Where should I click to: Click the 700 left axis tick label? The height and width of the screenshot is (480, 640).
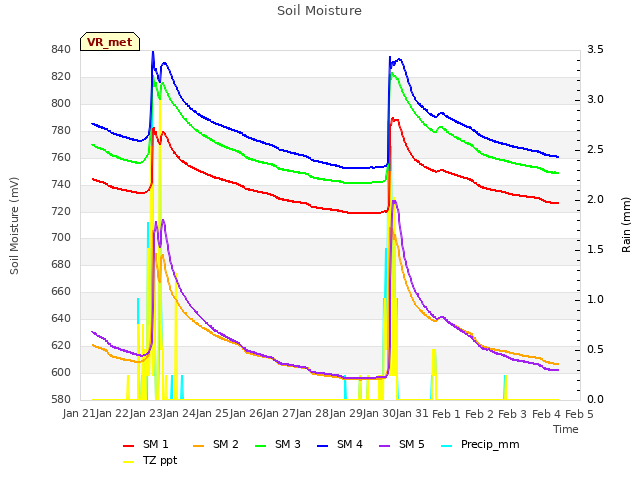61,238
